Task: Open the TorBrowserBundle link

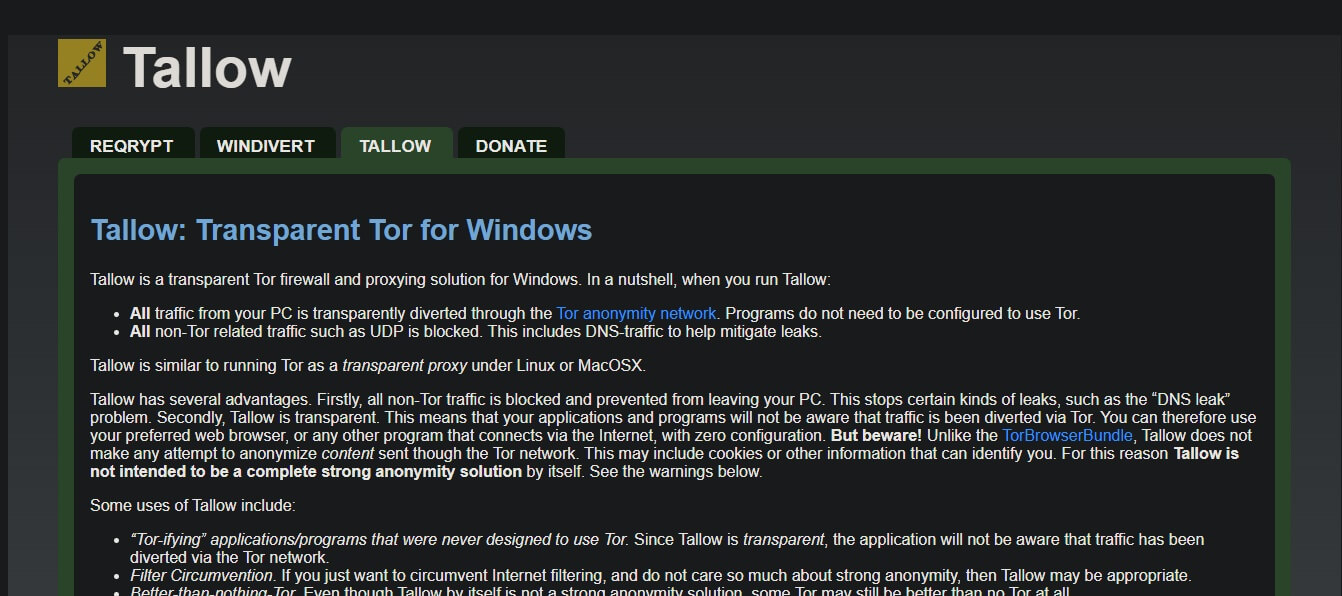Action: click(1067, 435)
